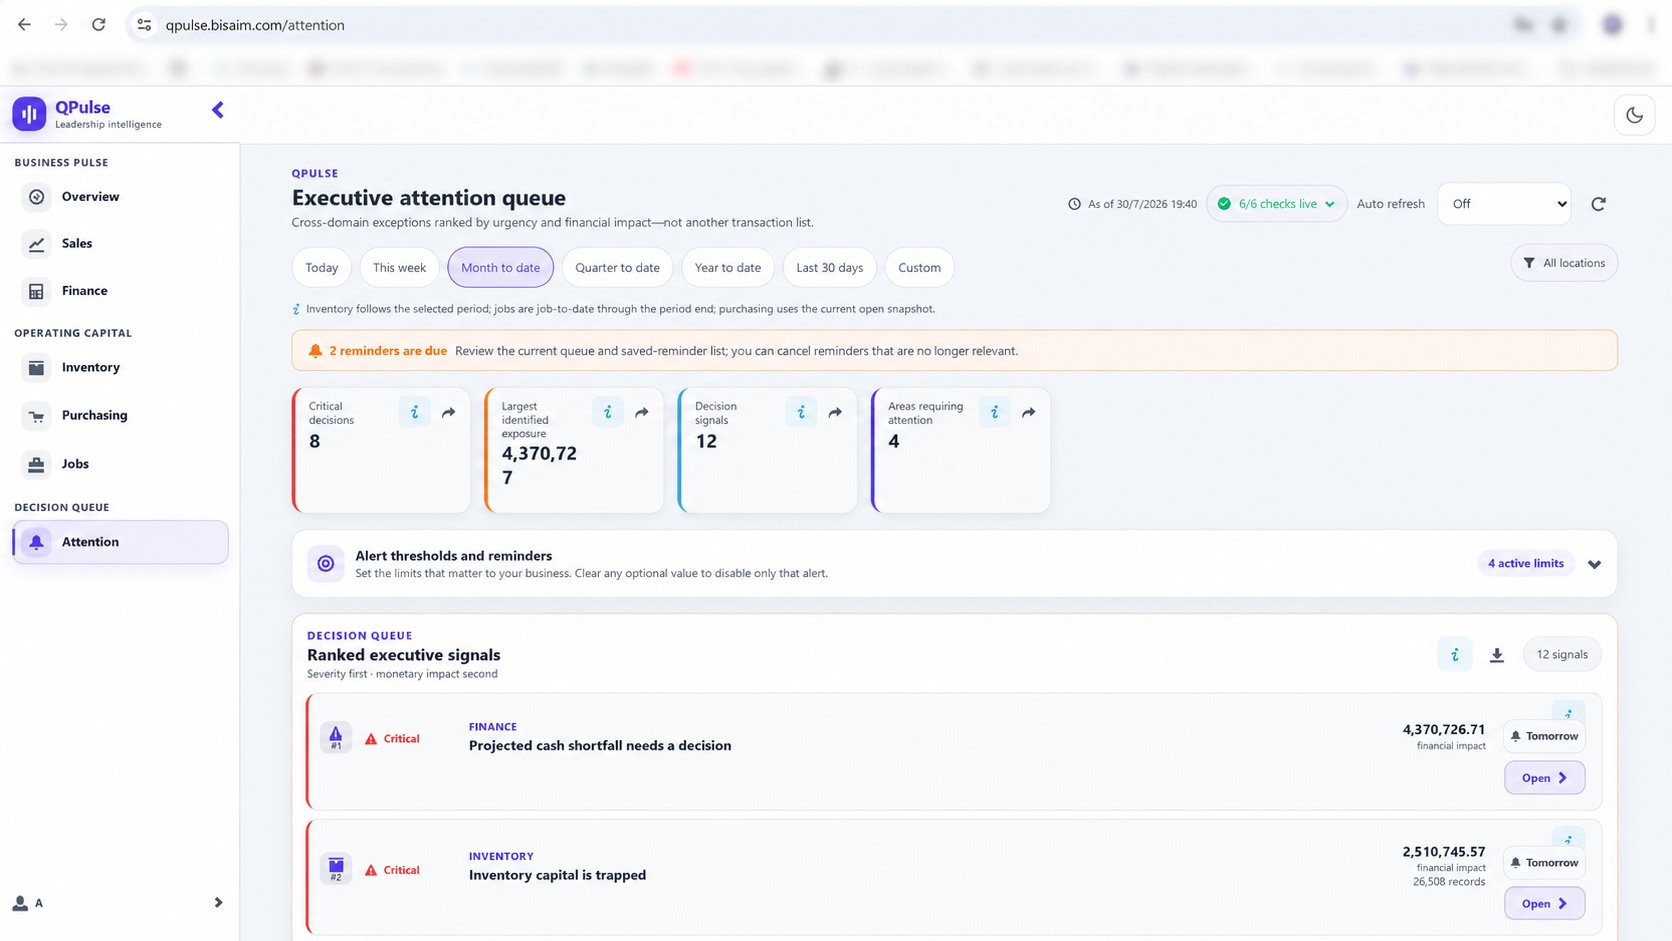This screenshot has width=1672, height=941.
Task: Select the Custom period chip
Action: [x=919, y=267]
